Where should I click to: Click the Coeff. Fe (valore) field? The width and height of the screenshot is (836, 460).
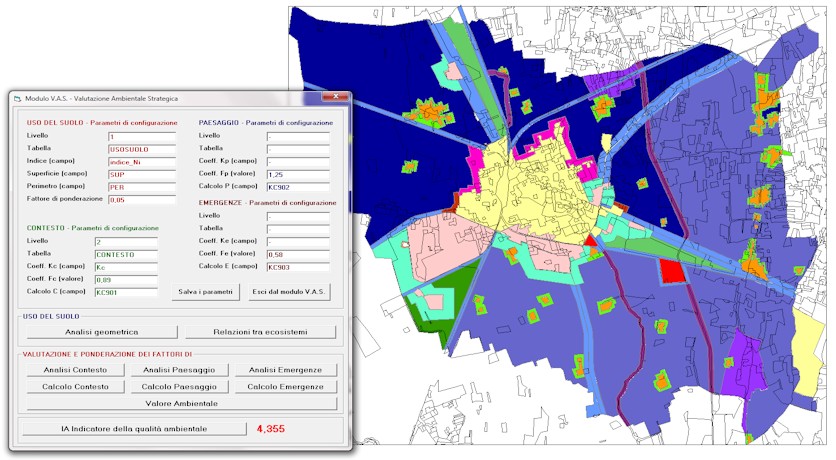click(298, 254)
